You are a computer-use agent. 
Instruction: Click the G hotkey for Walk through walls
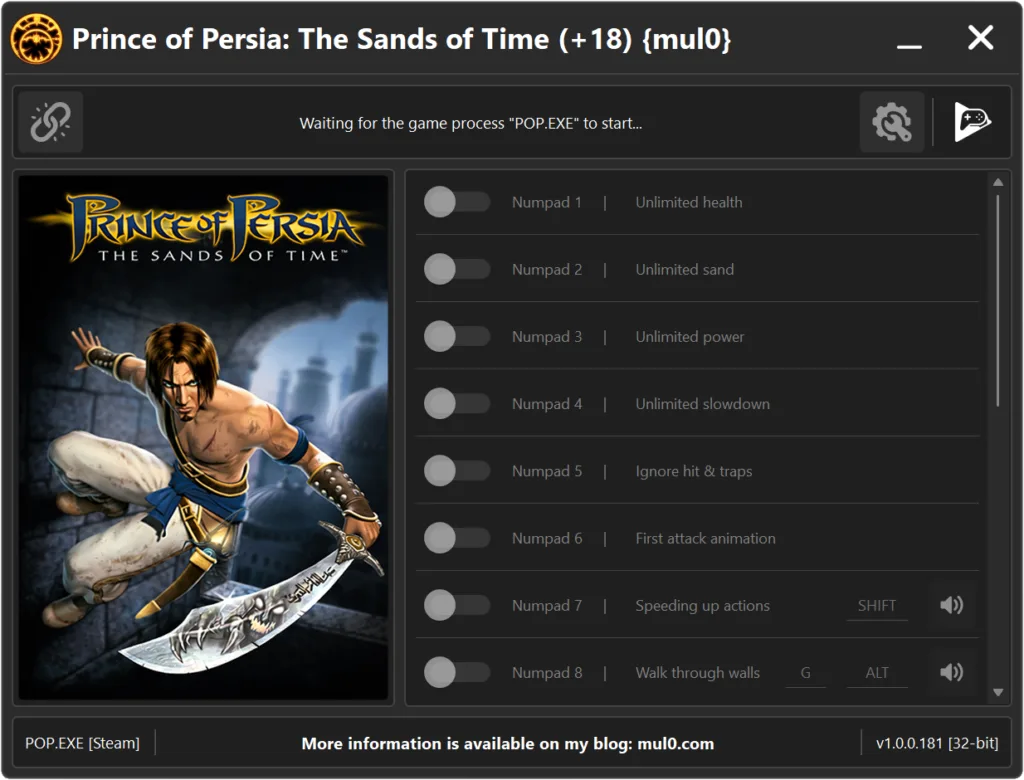pyautogui.click(x=806, y=672)
